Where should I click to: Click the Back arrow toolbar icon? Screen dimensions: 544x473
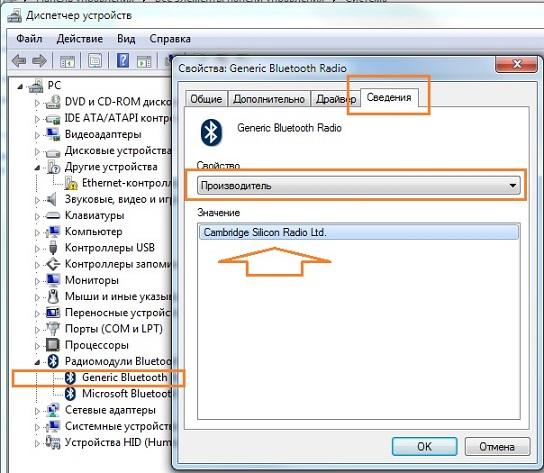click(19, 61)
